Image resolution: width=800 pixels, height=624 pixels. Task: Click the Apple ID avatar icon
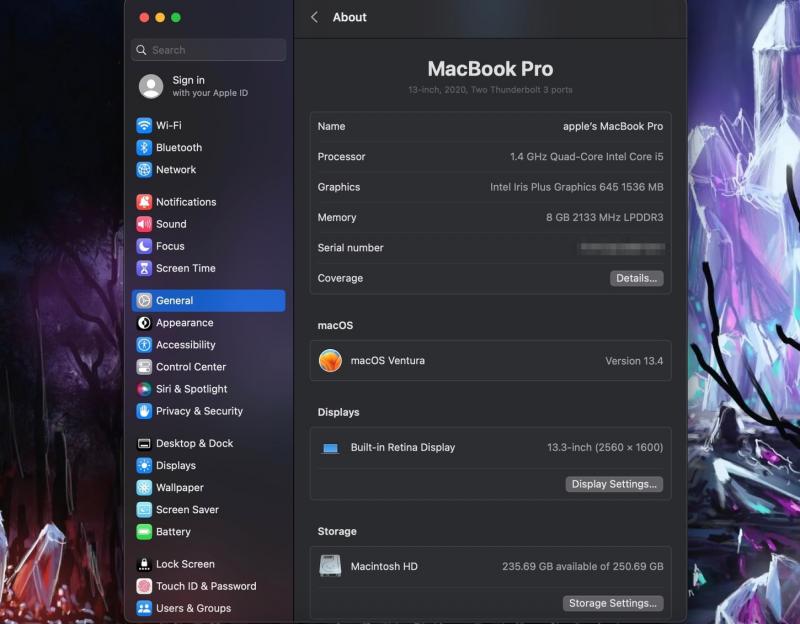coord(151,86)
